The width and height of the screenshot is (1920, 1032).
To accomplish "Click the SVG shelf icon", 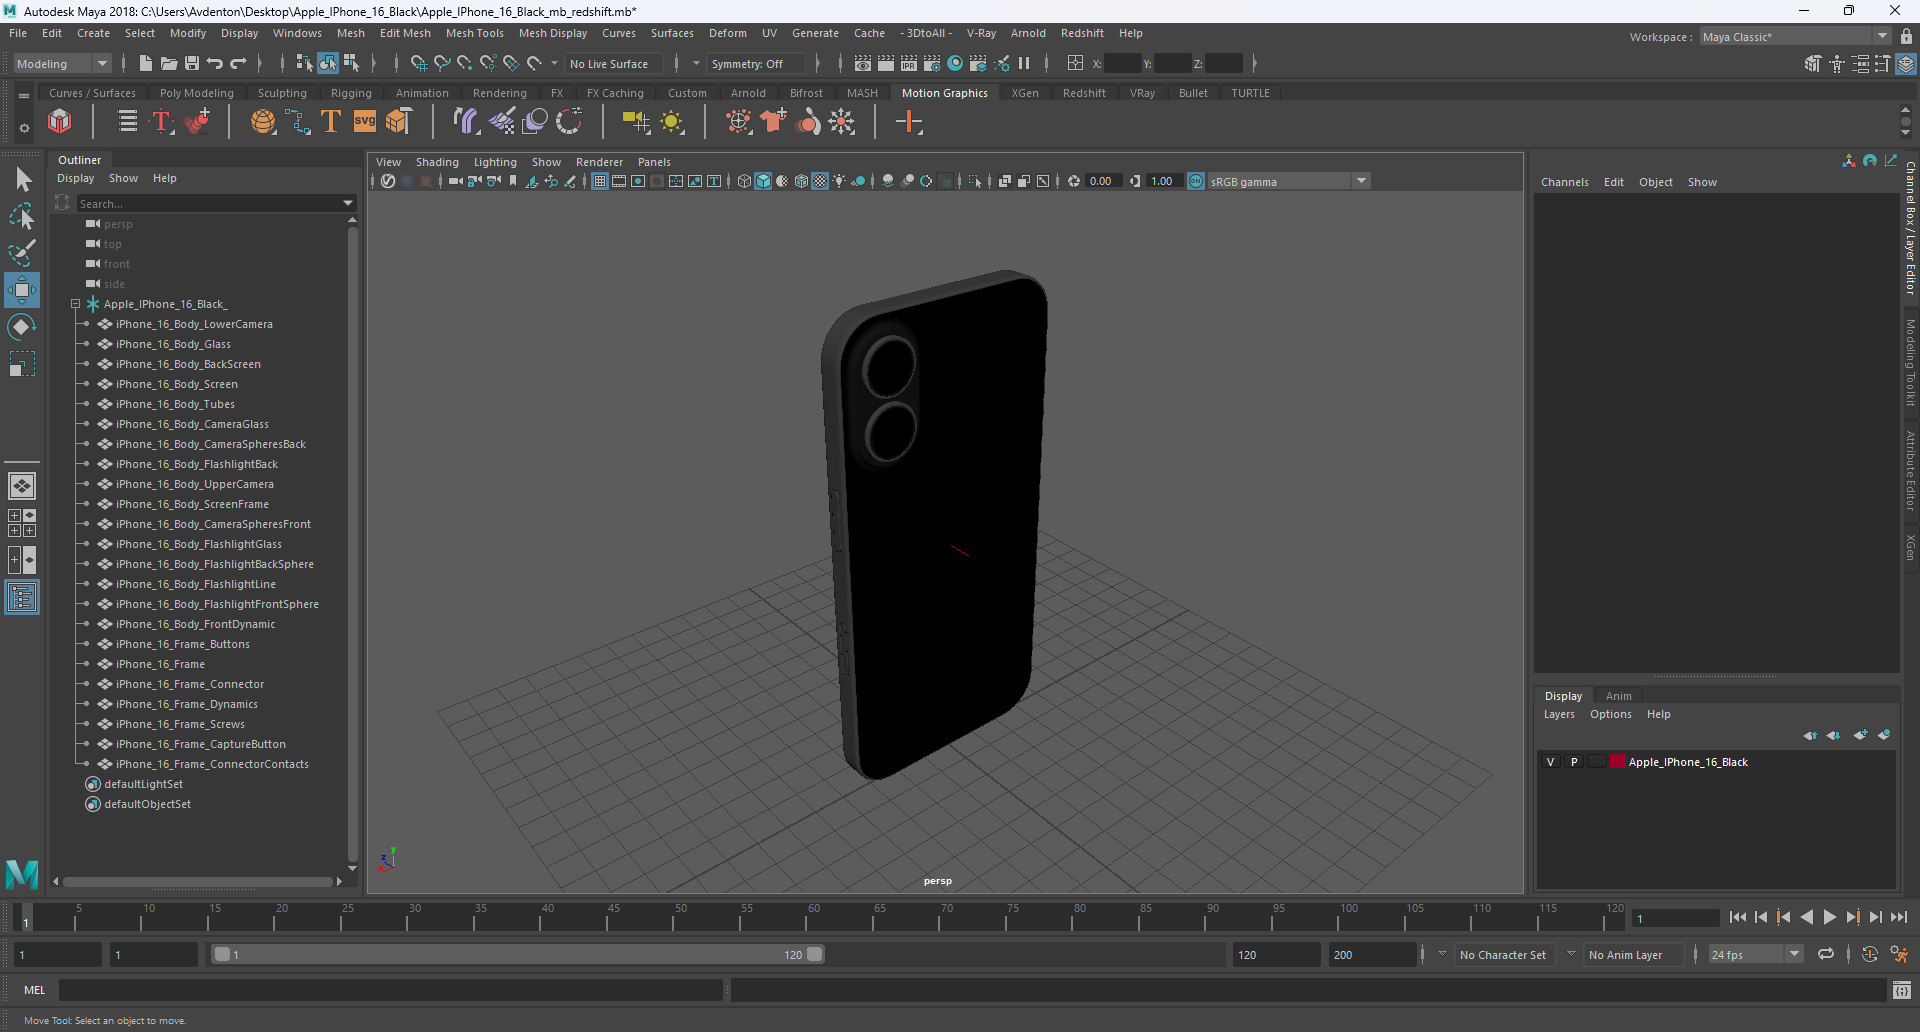I will 365,122.
